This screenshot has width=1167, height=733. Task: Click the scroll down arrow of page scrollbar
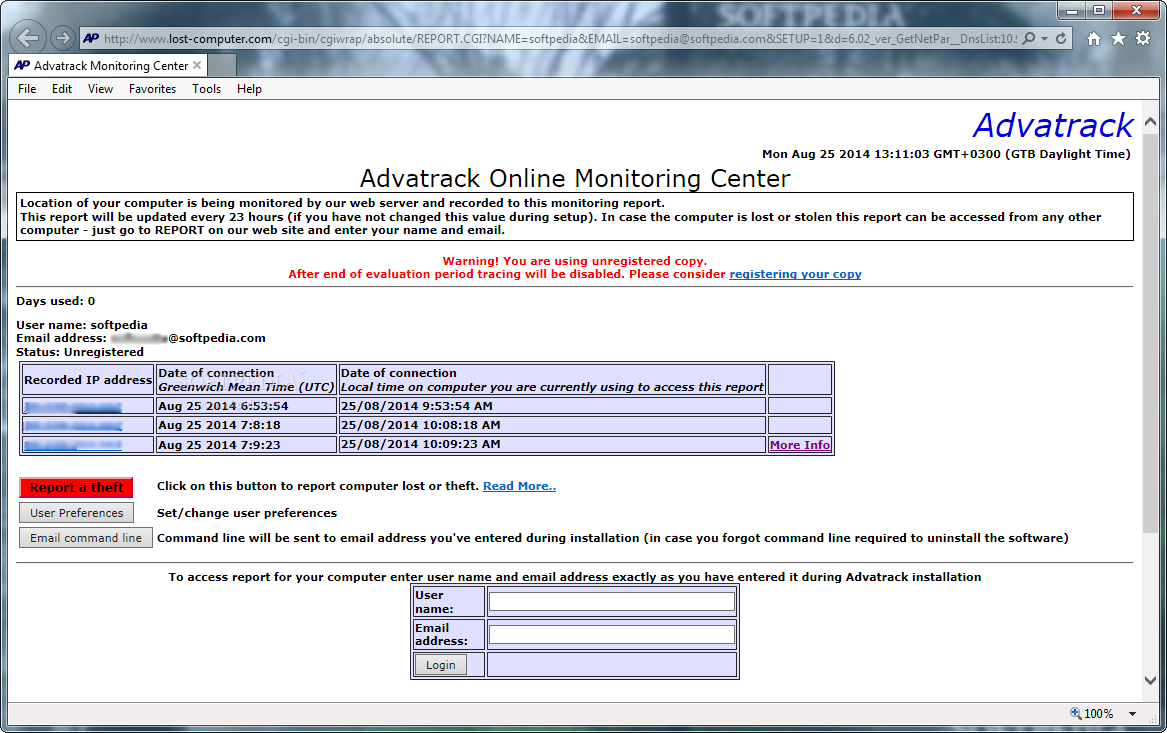tap(1151, 680)
